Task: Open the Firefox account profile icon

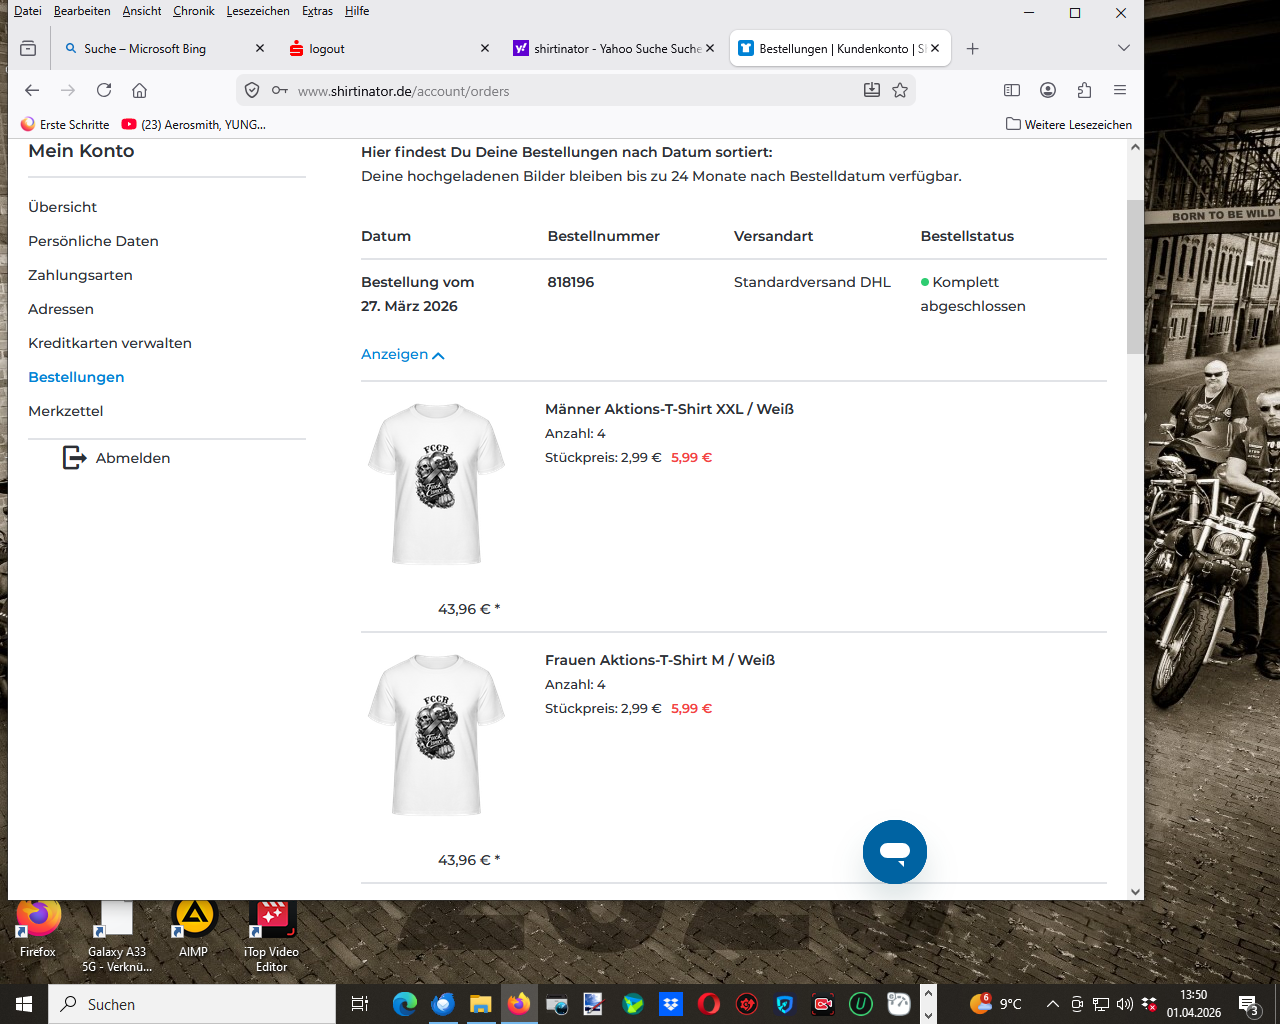Action: pyautogui.click(x=1048, y=90)
